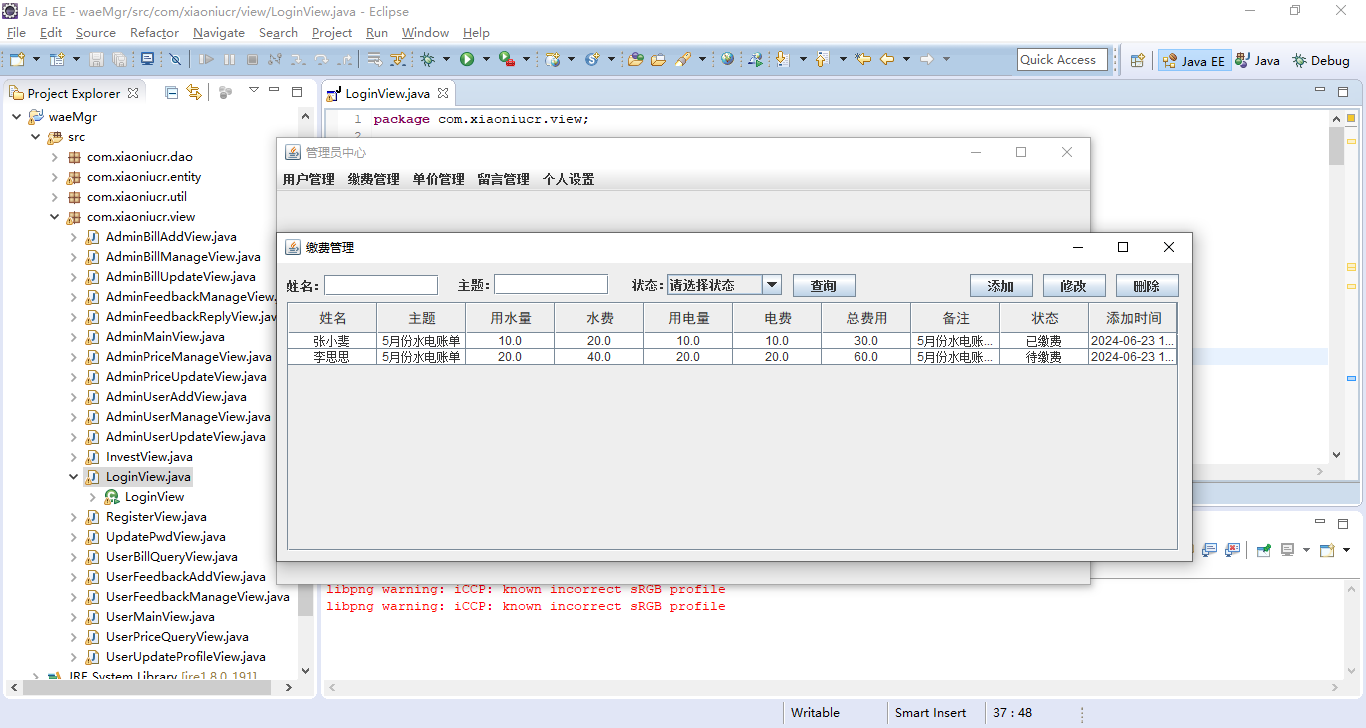Click the editor vertical scrollbar thumb
The height and width of the screenshot is (728, 1366).
click(x=1337, y=146)
